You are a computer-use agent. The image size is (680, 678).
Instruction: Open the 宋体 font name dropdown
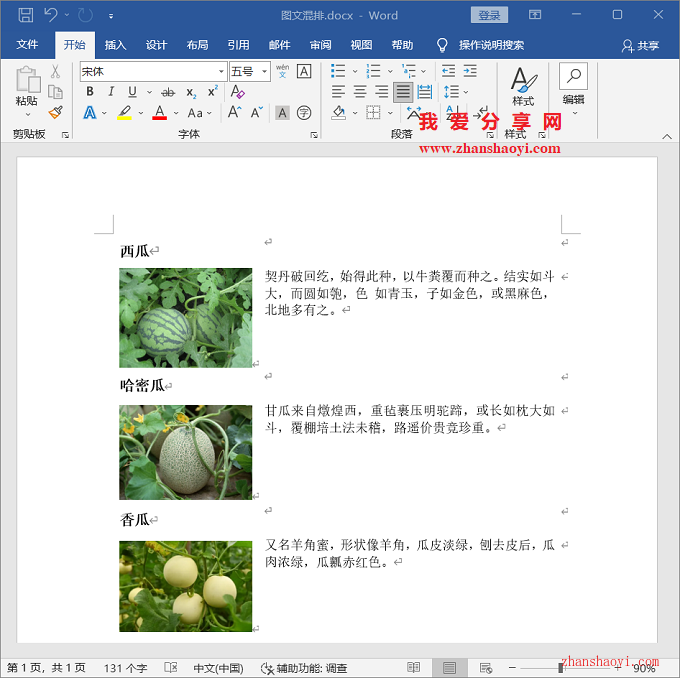(221, 72)
